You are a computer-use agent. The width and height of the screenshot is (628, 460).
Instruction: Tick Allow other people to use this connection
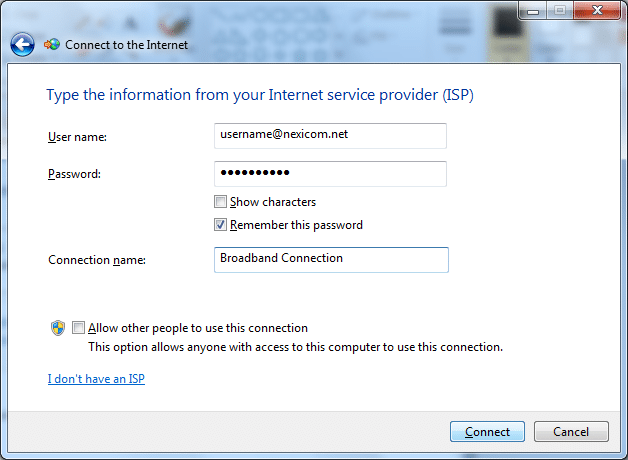[x=78, y=327]
